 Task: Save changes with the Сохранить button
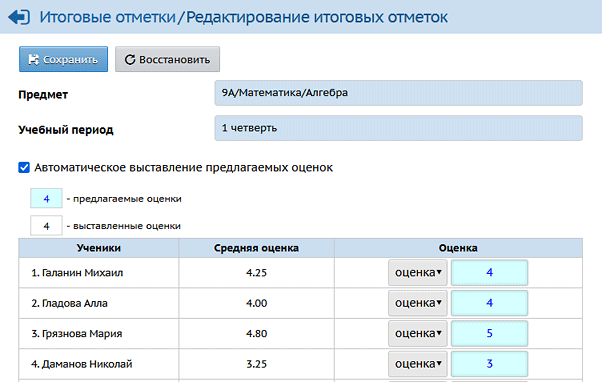pos(63,59)
